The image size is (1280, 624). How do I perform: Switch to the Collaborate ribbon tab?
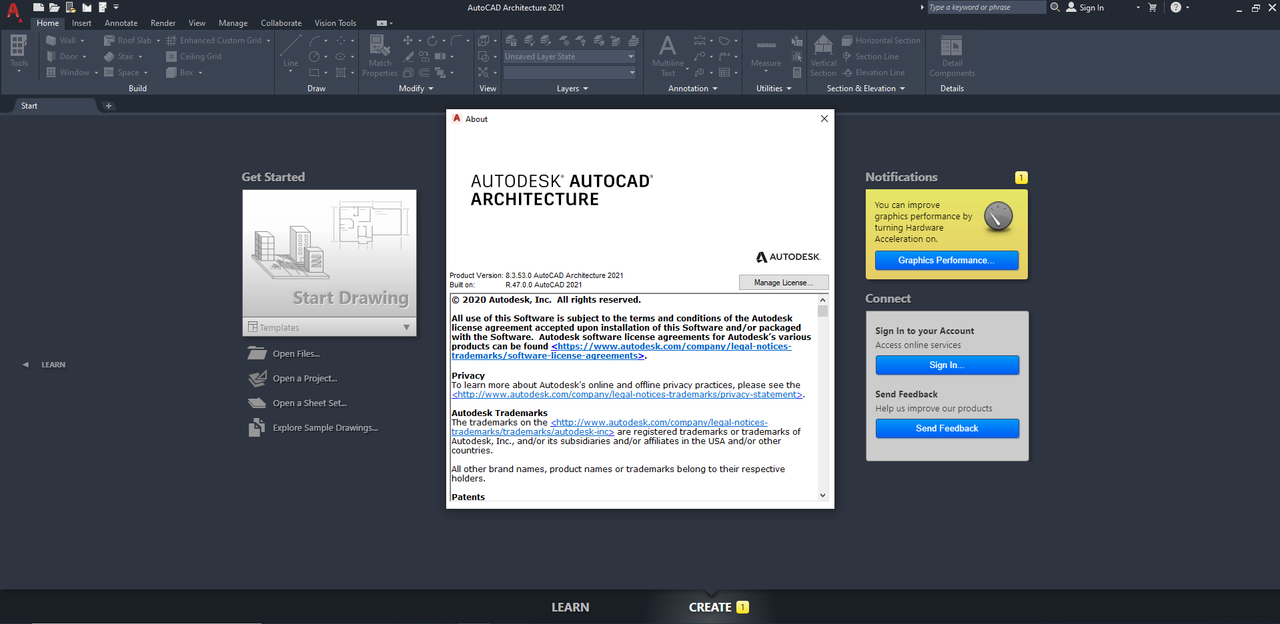pos(281,23)
